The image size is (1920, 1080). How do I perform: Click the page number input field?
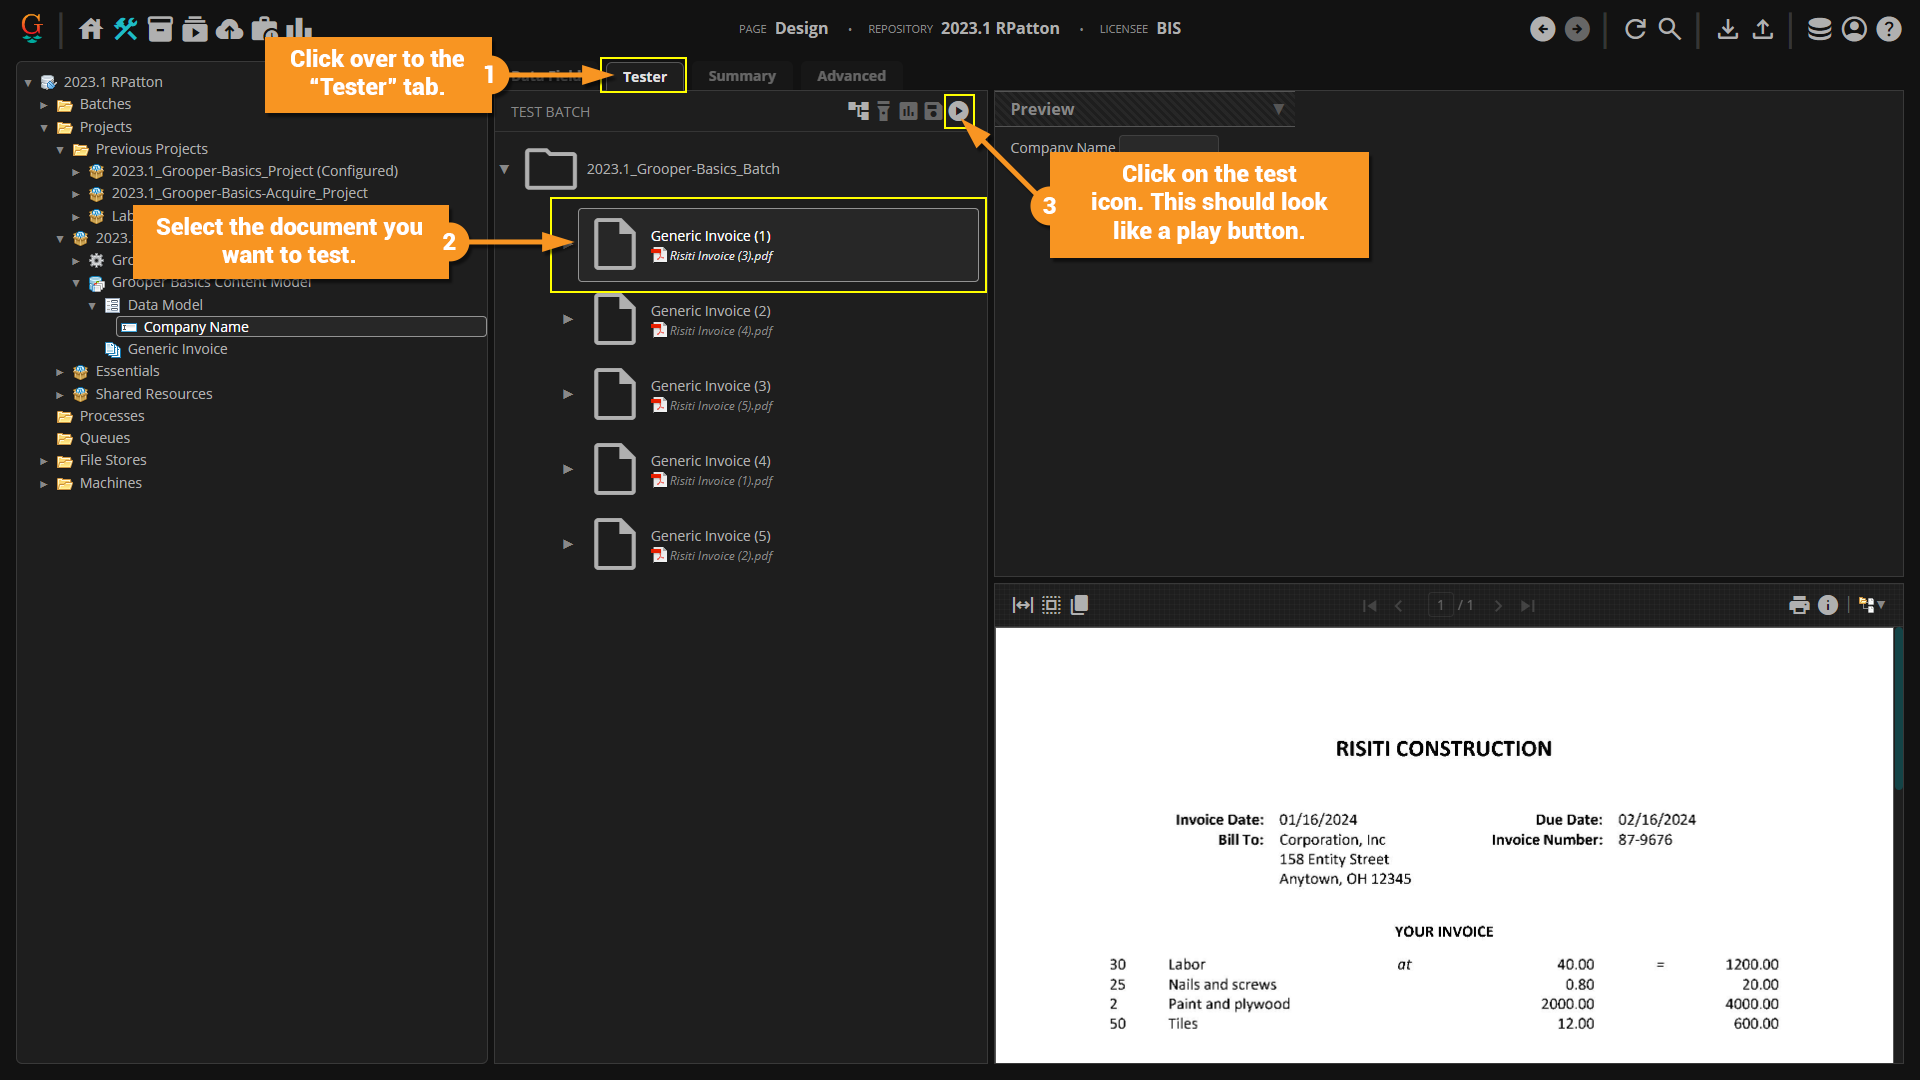pyautogui.click(x=1440, y=605)
